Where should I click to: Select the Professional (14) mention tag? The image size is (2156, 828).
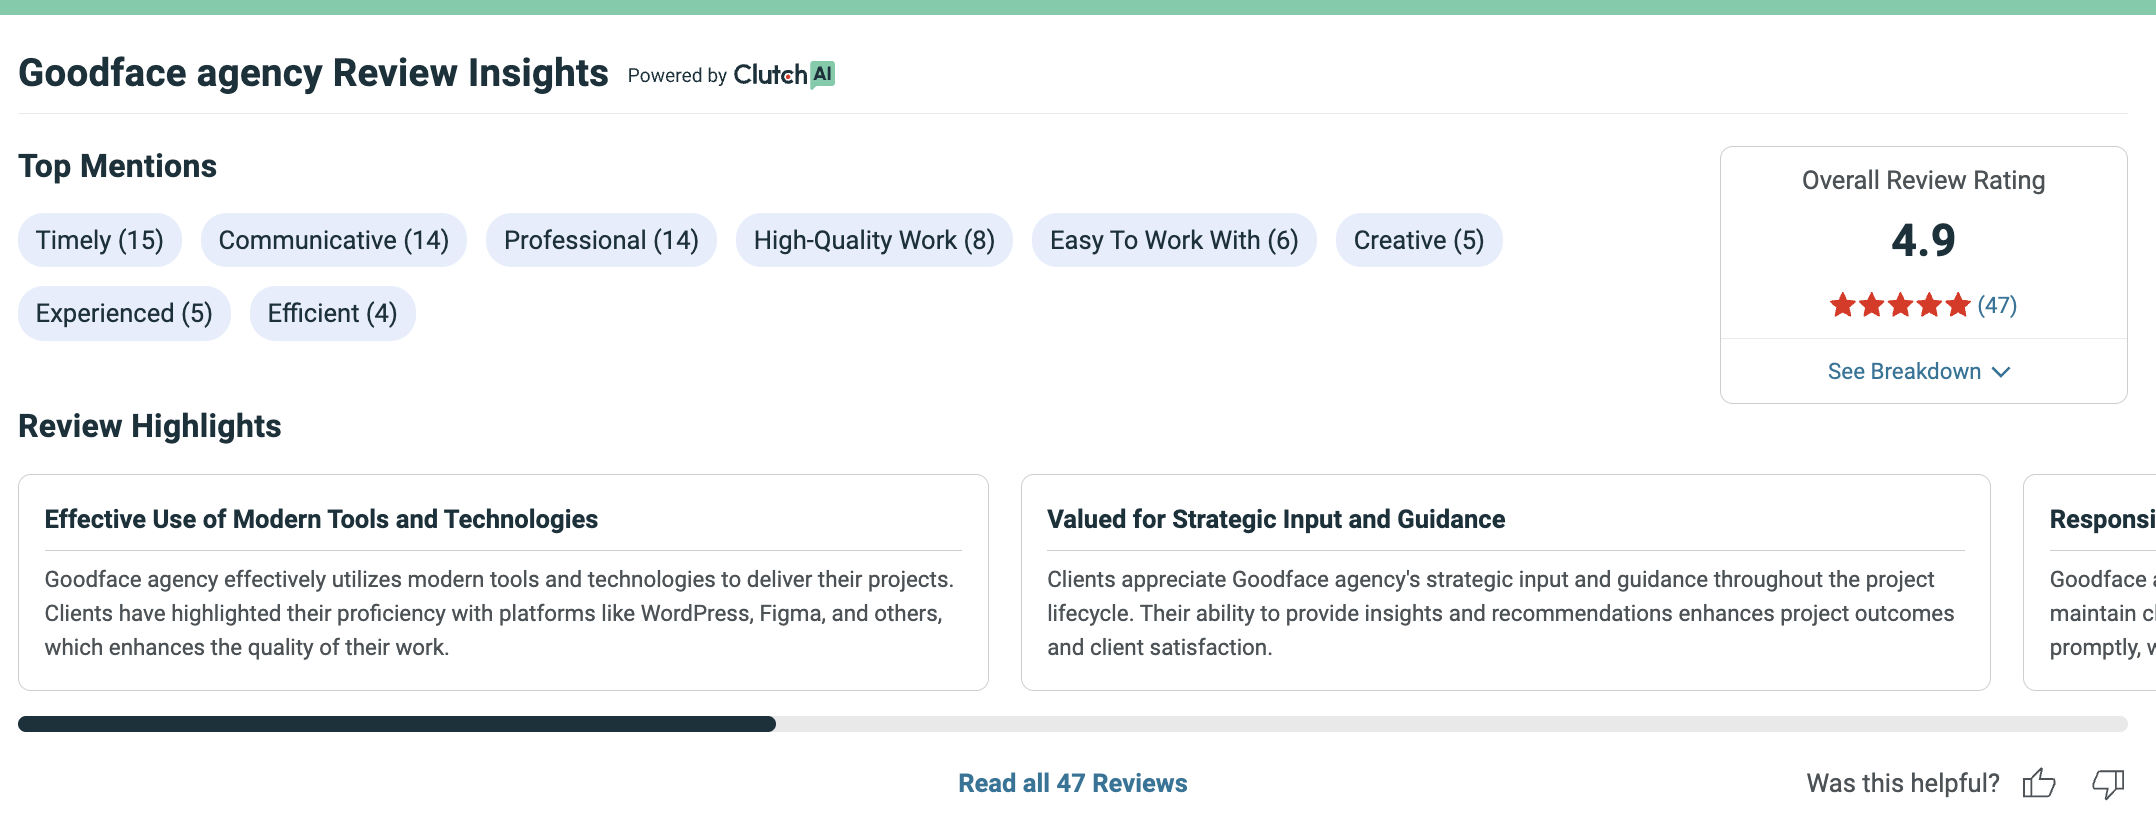pos(601,240)
